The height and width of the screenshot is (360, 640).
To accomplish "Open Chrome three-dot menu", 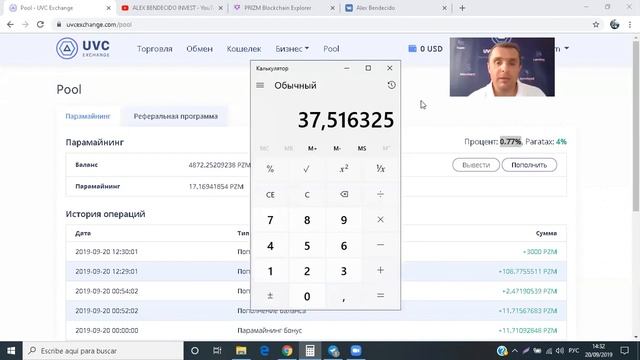I will click(630, 24).
